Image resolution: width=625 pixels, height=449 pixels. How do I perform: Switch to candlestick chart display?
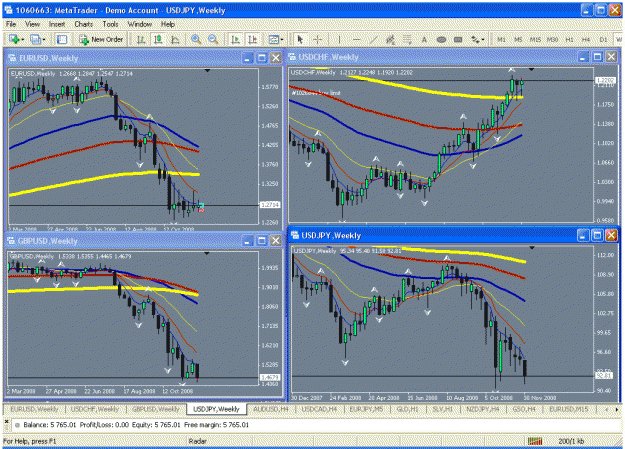tap(158, 39)
